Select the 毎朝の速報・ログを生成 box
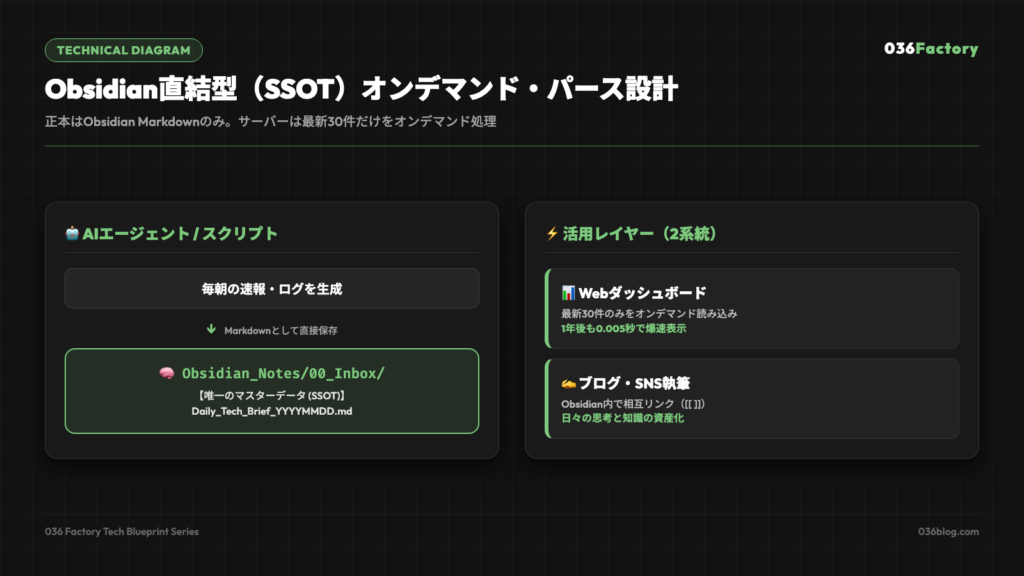The height and width of the screenshot is (576, 1024). click(272, 289)
